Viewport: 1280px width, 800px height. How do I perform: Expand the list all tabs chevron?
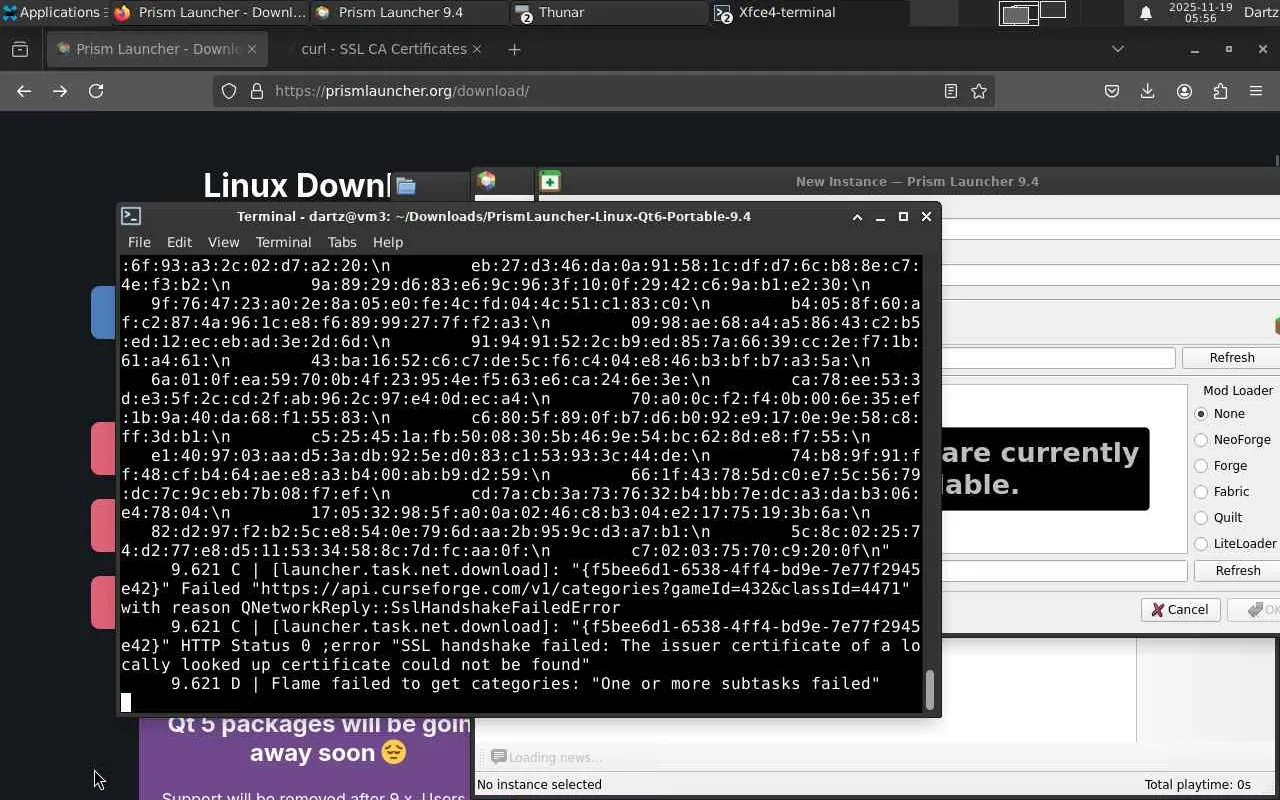(1118, 49)
